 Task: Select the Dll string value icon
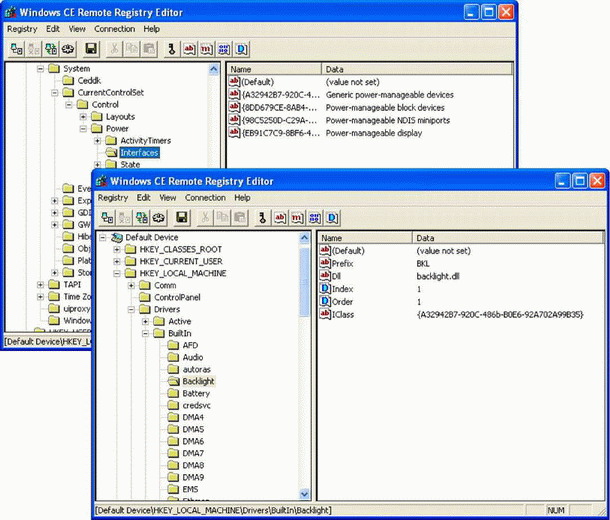[324, 275]
